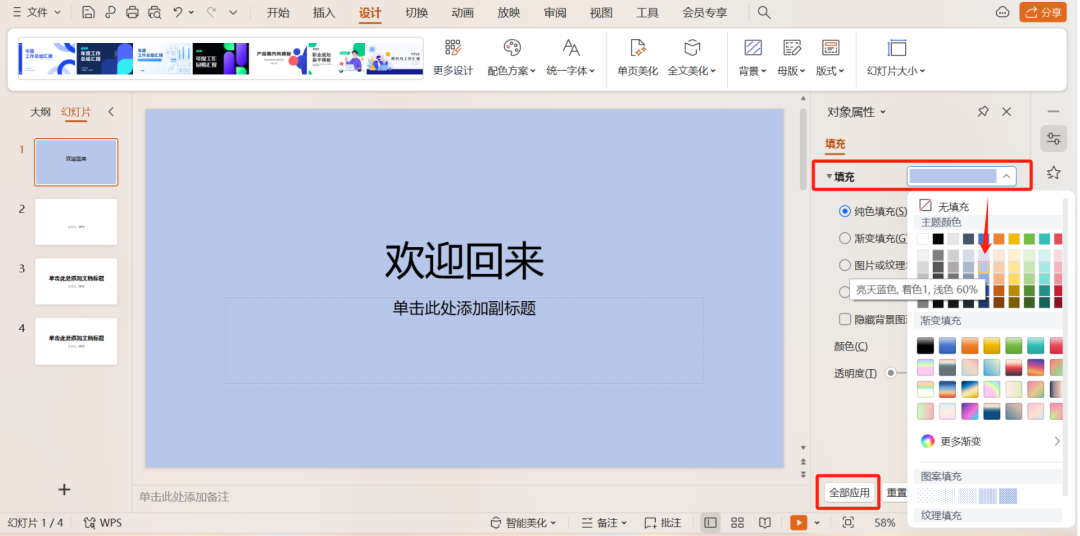Select No Fill (无填充) option
This screenshot has width=1080, height=536.
click(x=944, y=206)
